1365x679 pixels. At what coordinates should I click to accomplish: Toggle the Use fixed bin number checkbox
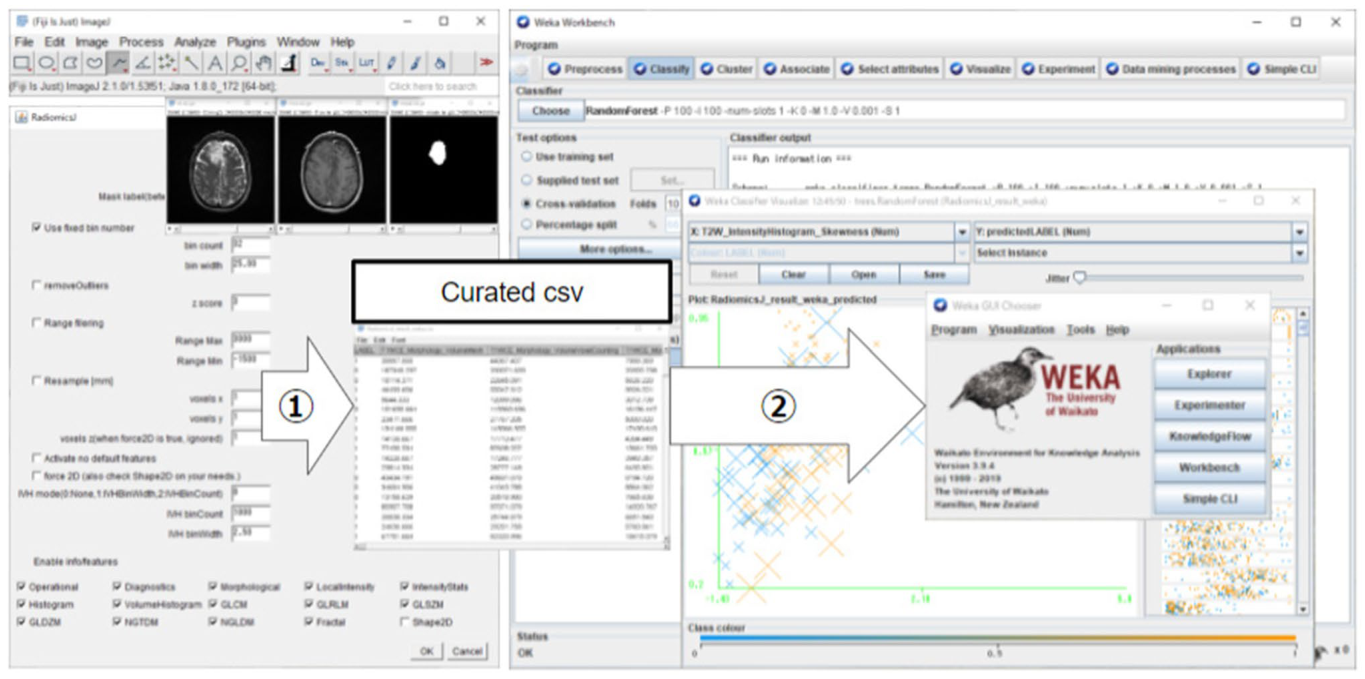click(x=37, y=228)
